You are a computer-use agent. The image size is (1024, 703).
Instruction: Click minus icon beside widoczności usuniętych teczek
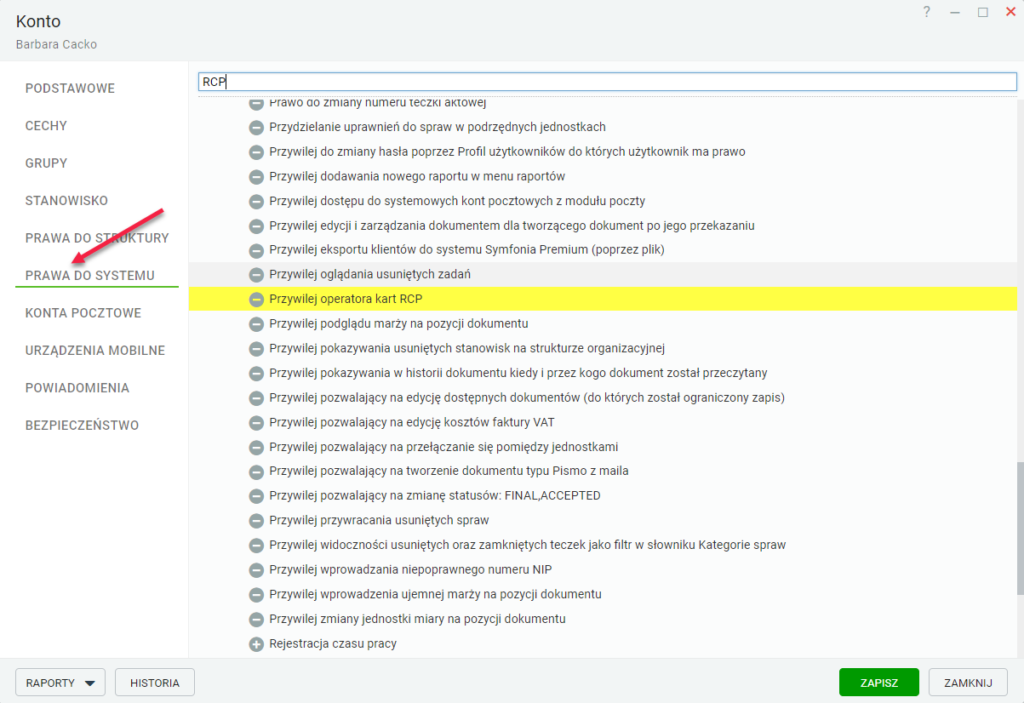click(256, 546)
